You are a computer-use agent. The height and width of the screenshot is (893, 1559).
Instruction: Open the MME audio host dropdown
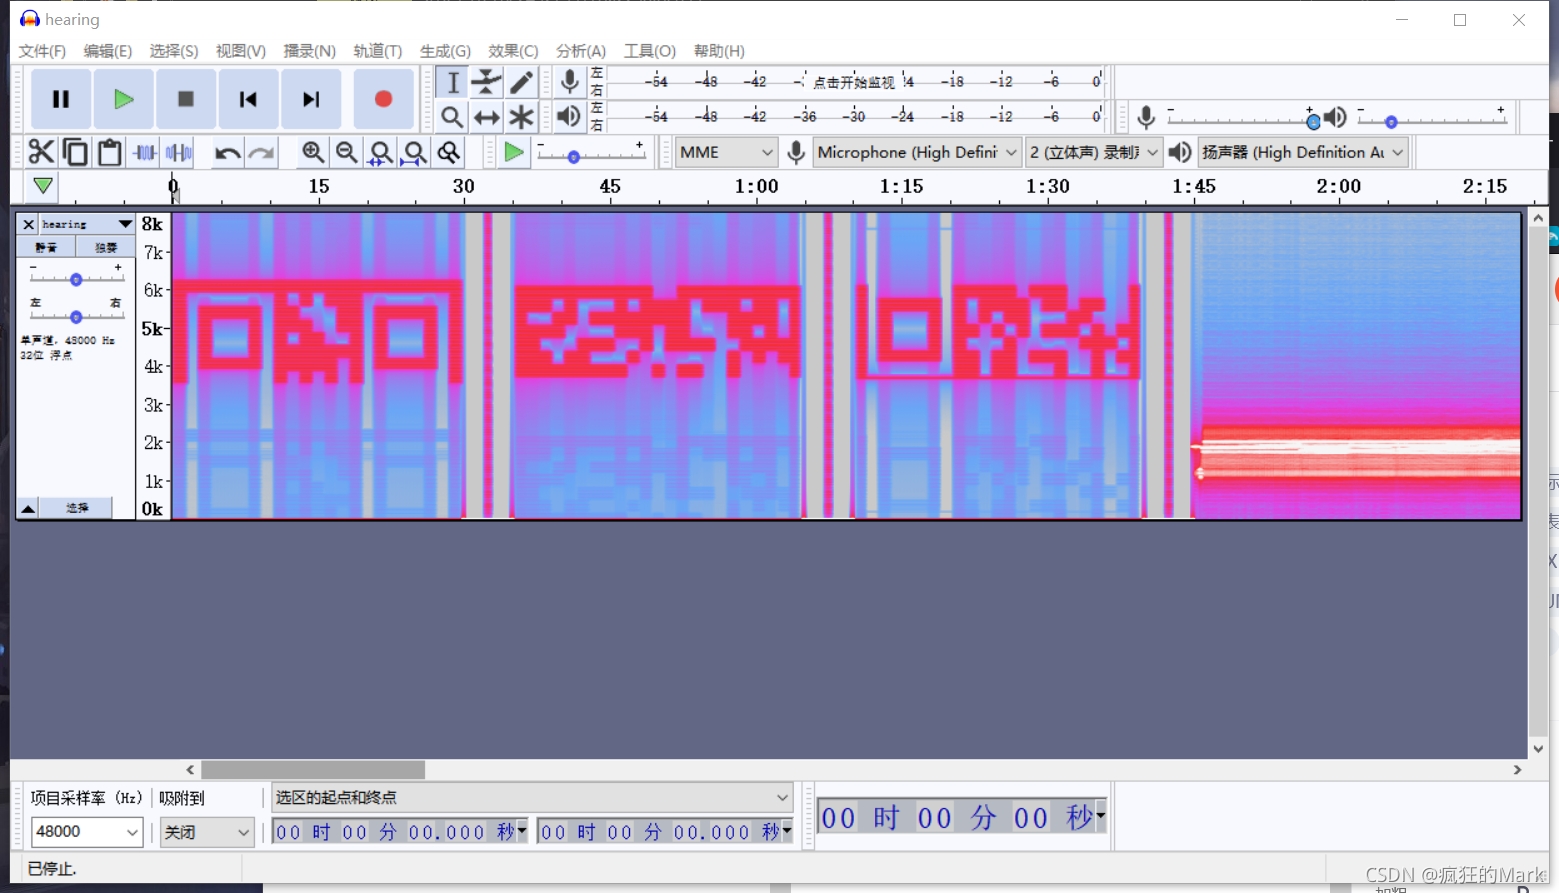(x=726, y=152)
